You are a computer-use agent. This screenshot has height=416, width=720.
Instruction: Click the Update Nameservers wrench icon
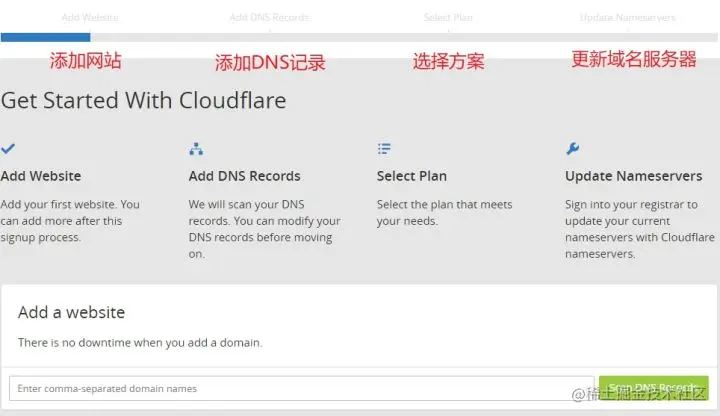573,148
